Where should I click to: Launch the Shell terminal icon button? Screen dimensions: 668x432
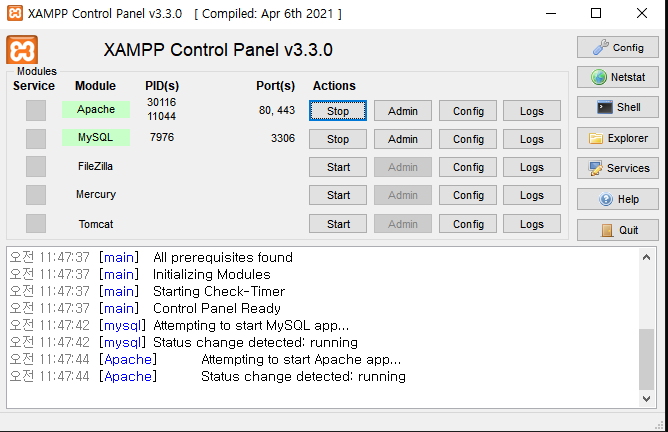tap(618, 107)
